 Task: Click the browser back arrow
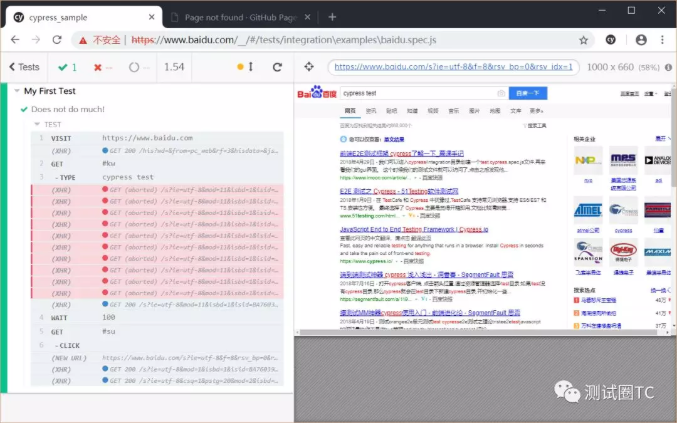point(15,40)
